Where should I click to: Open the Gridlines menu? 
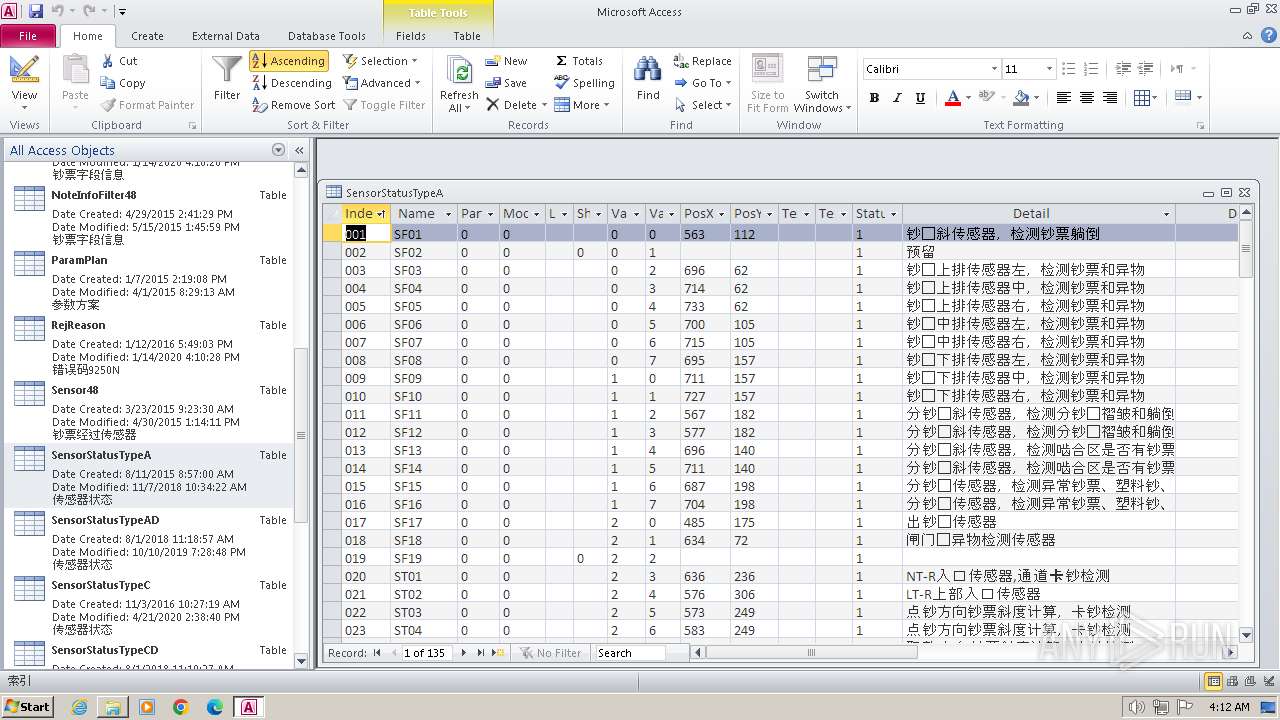(x=1146, y=98)
